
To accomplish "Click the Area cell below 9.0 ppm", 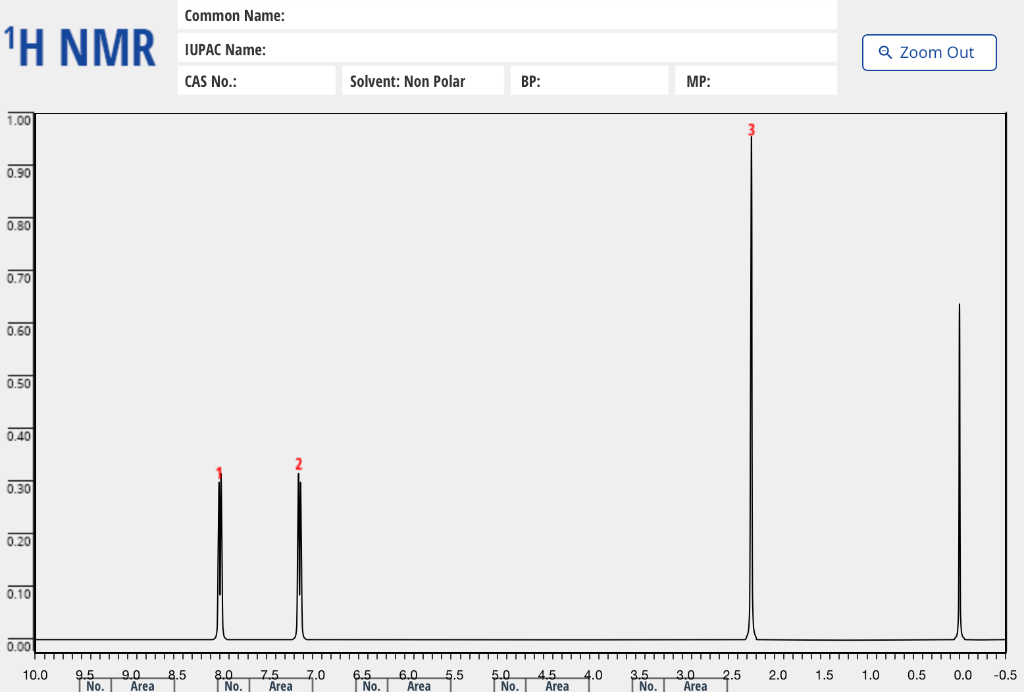I will click(x=142, y=686).
